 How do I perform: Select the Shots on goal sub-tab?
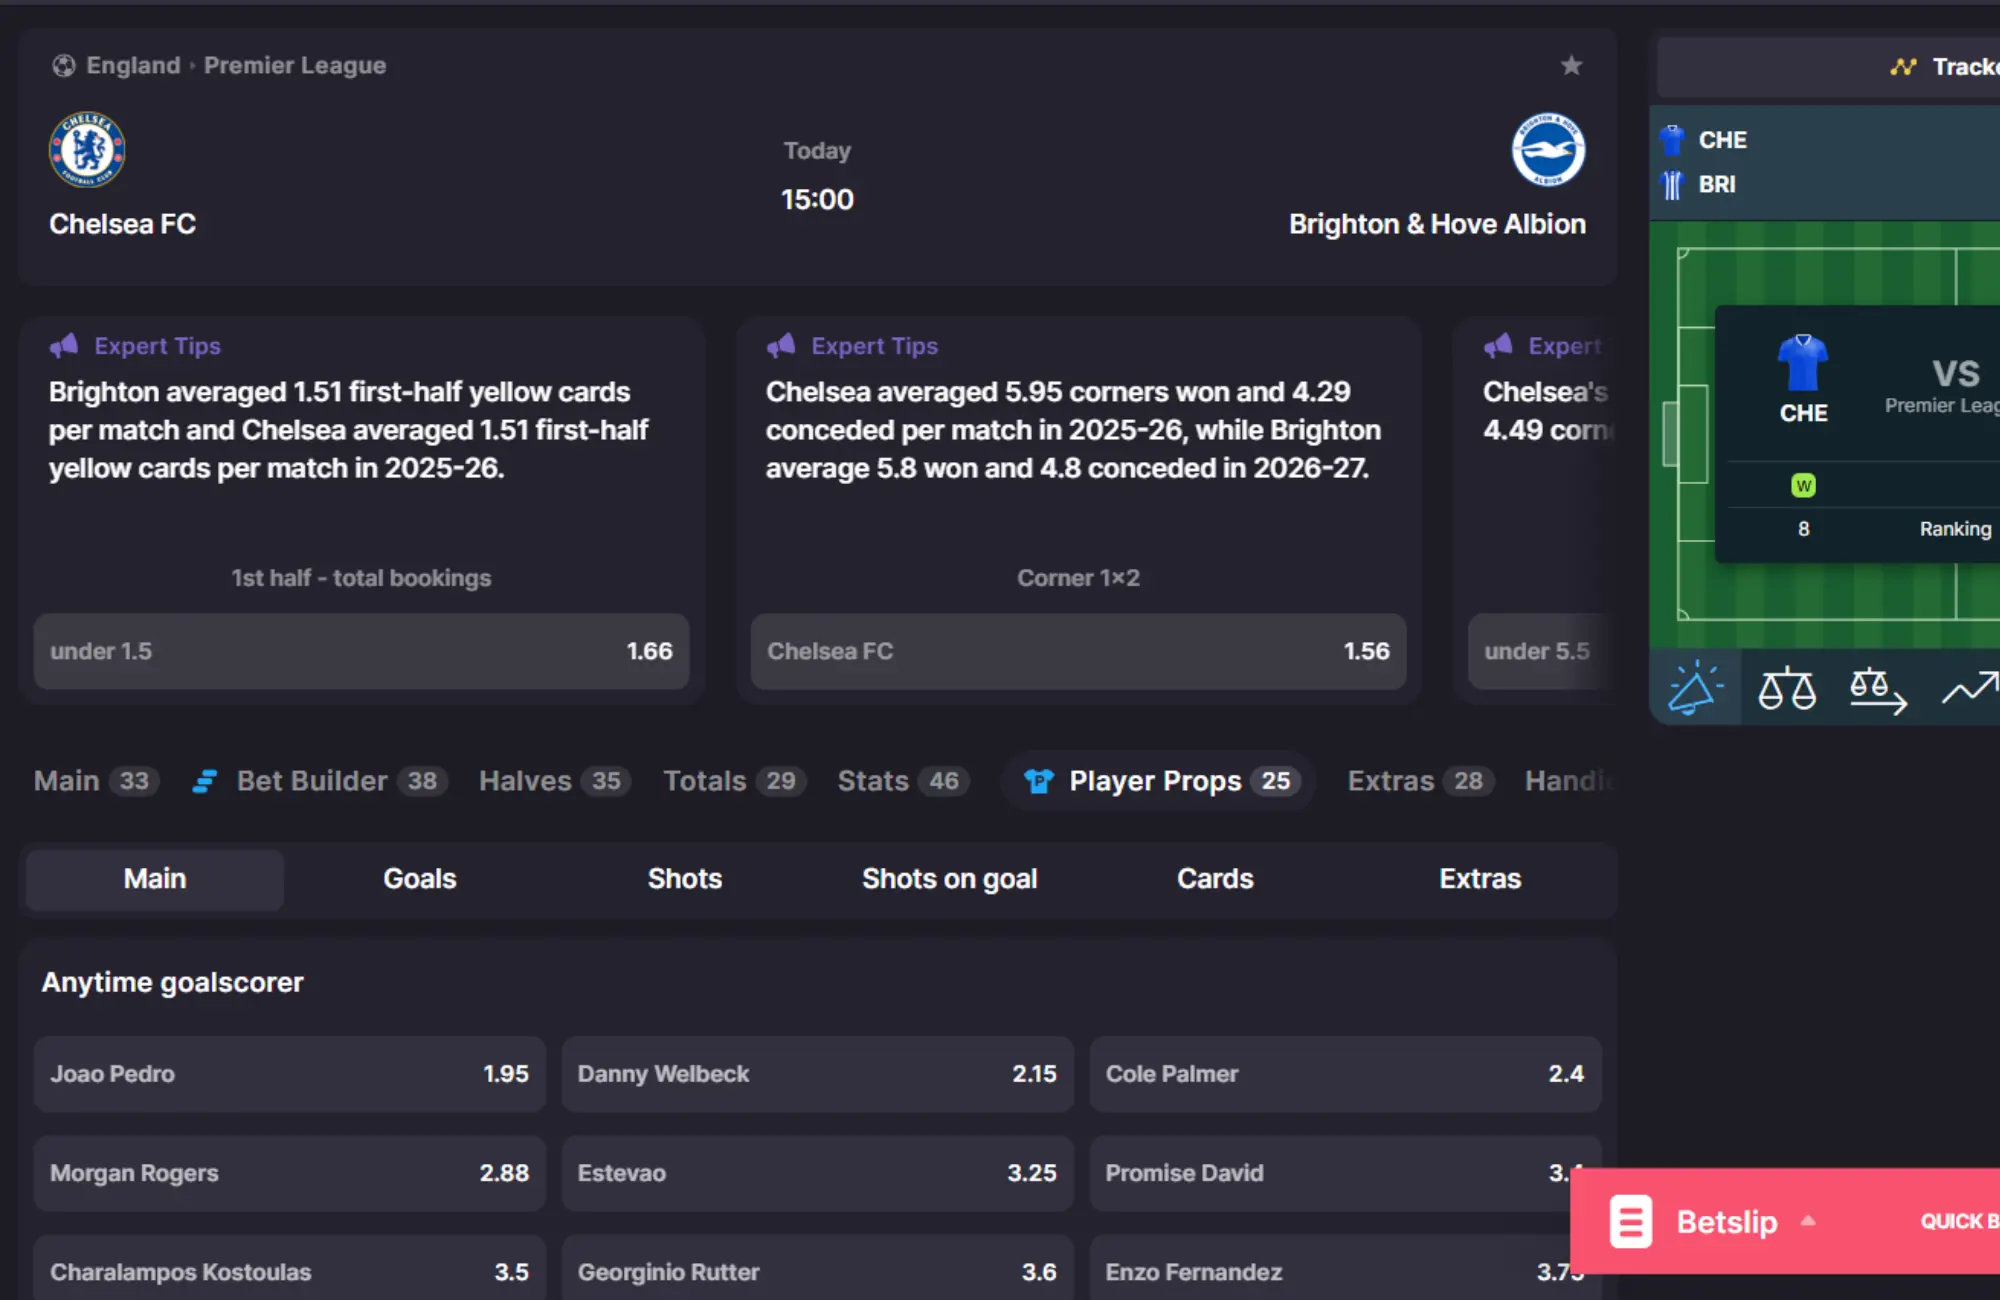pos(950,879)
